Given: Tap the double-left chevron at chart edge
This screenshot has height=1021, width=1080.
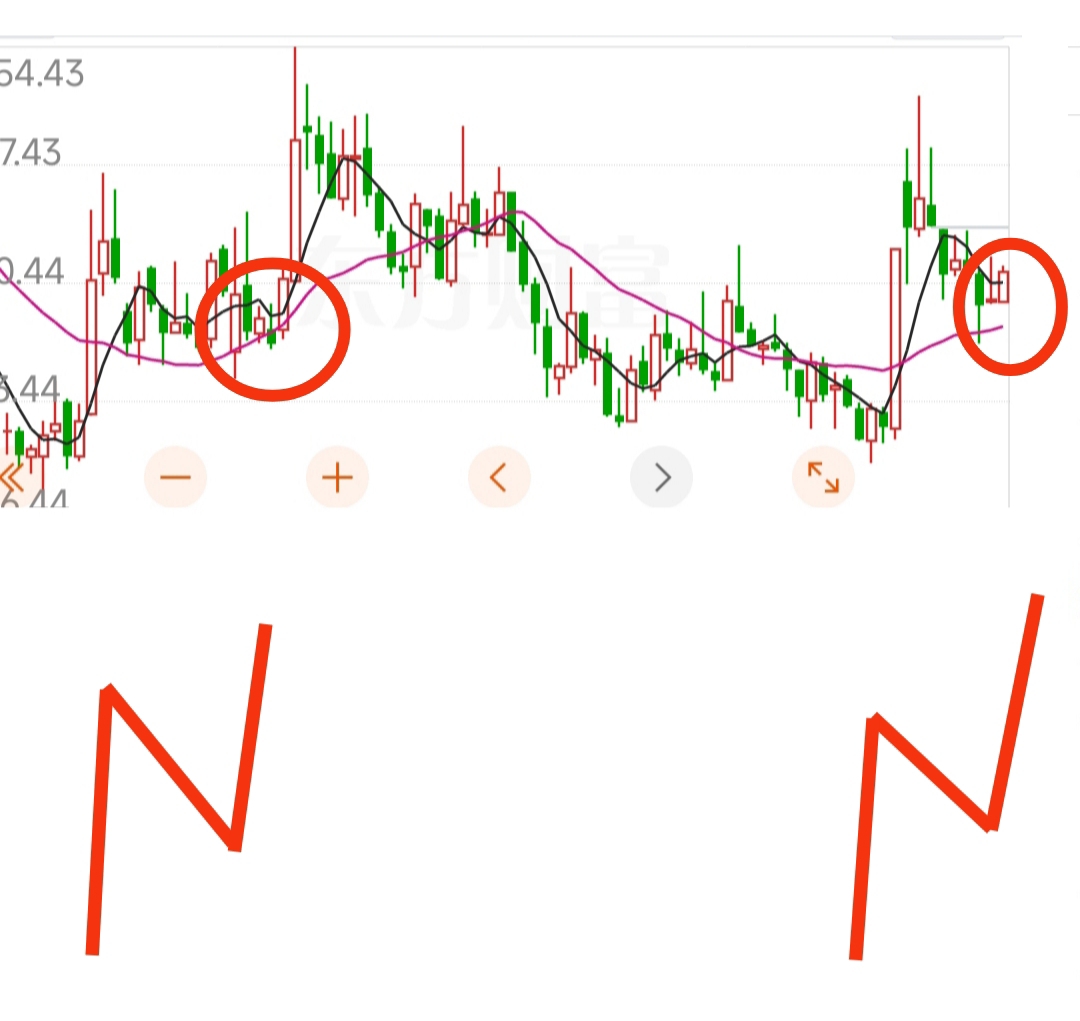Looking at the screenshot, I should click(12, 477).
